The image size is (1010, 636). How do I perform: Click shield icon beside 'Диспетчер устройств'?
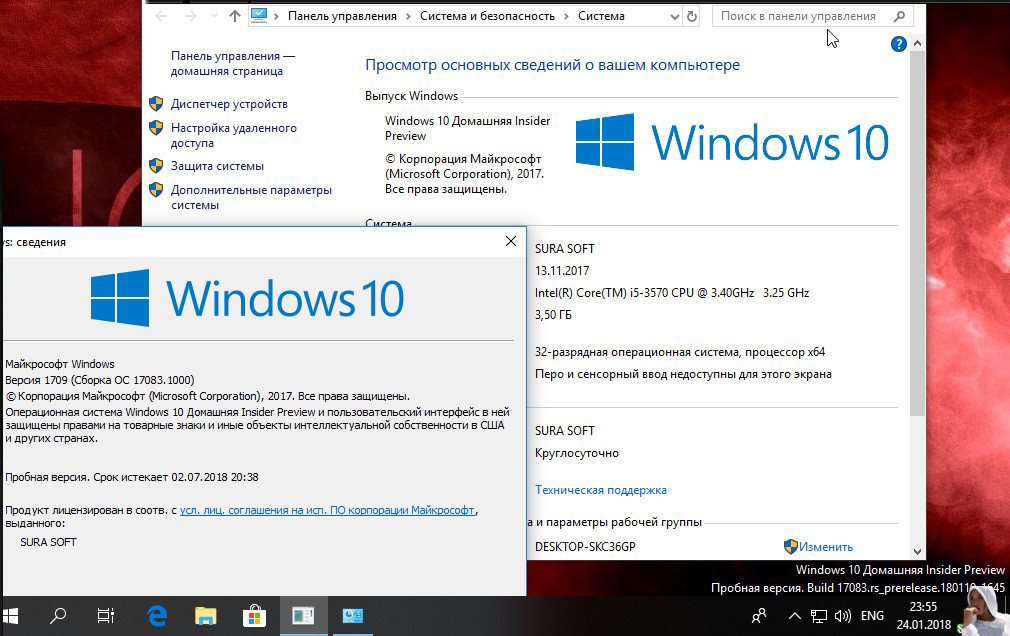click(x=156, y=103)
